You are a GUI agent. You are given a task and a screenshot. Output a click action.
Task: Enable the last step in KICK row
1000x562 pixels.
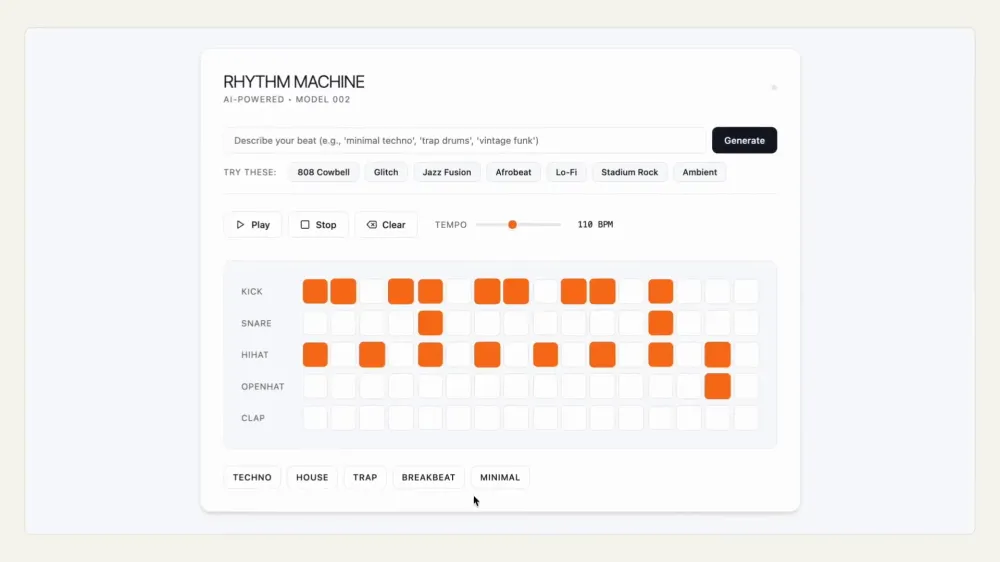746,292
